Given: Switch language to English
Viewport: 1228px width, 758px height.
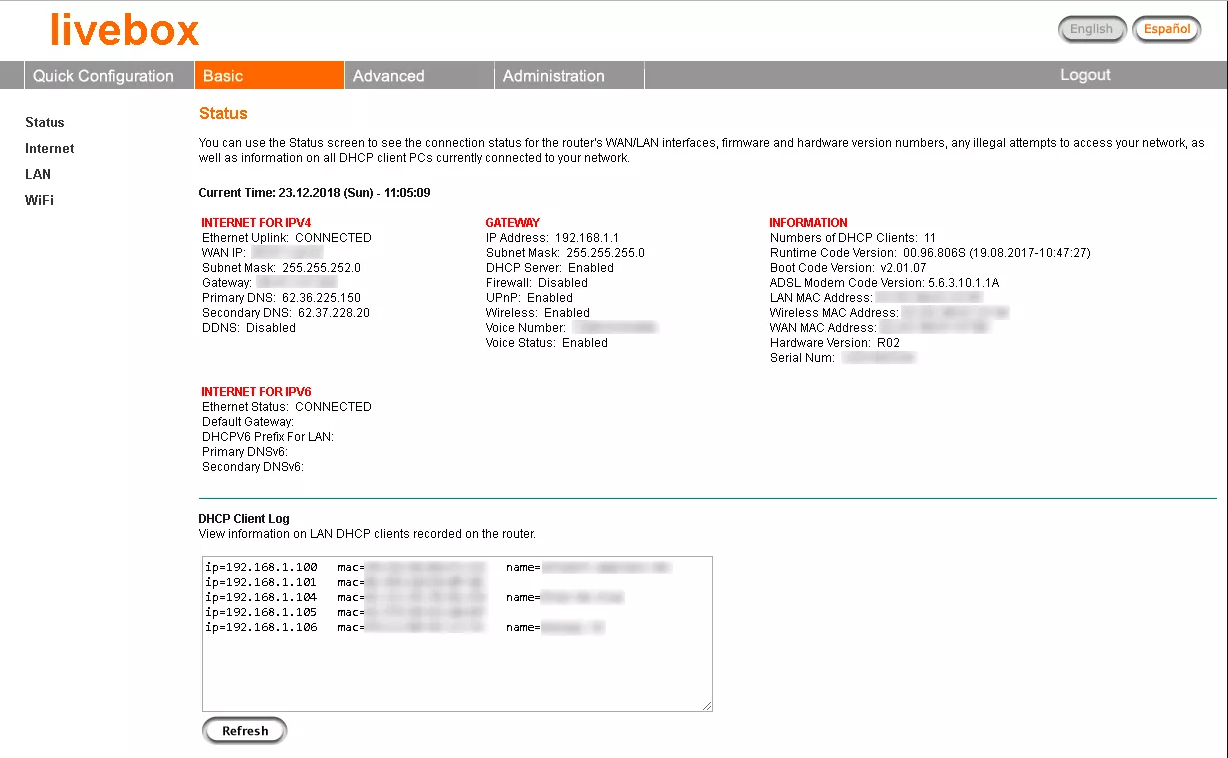Looking at the screenshot, I should point(1092,29).
